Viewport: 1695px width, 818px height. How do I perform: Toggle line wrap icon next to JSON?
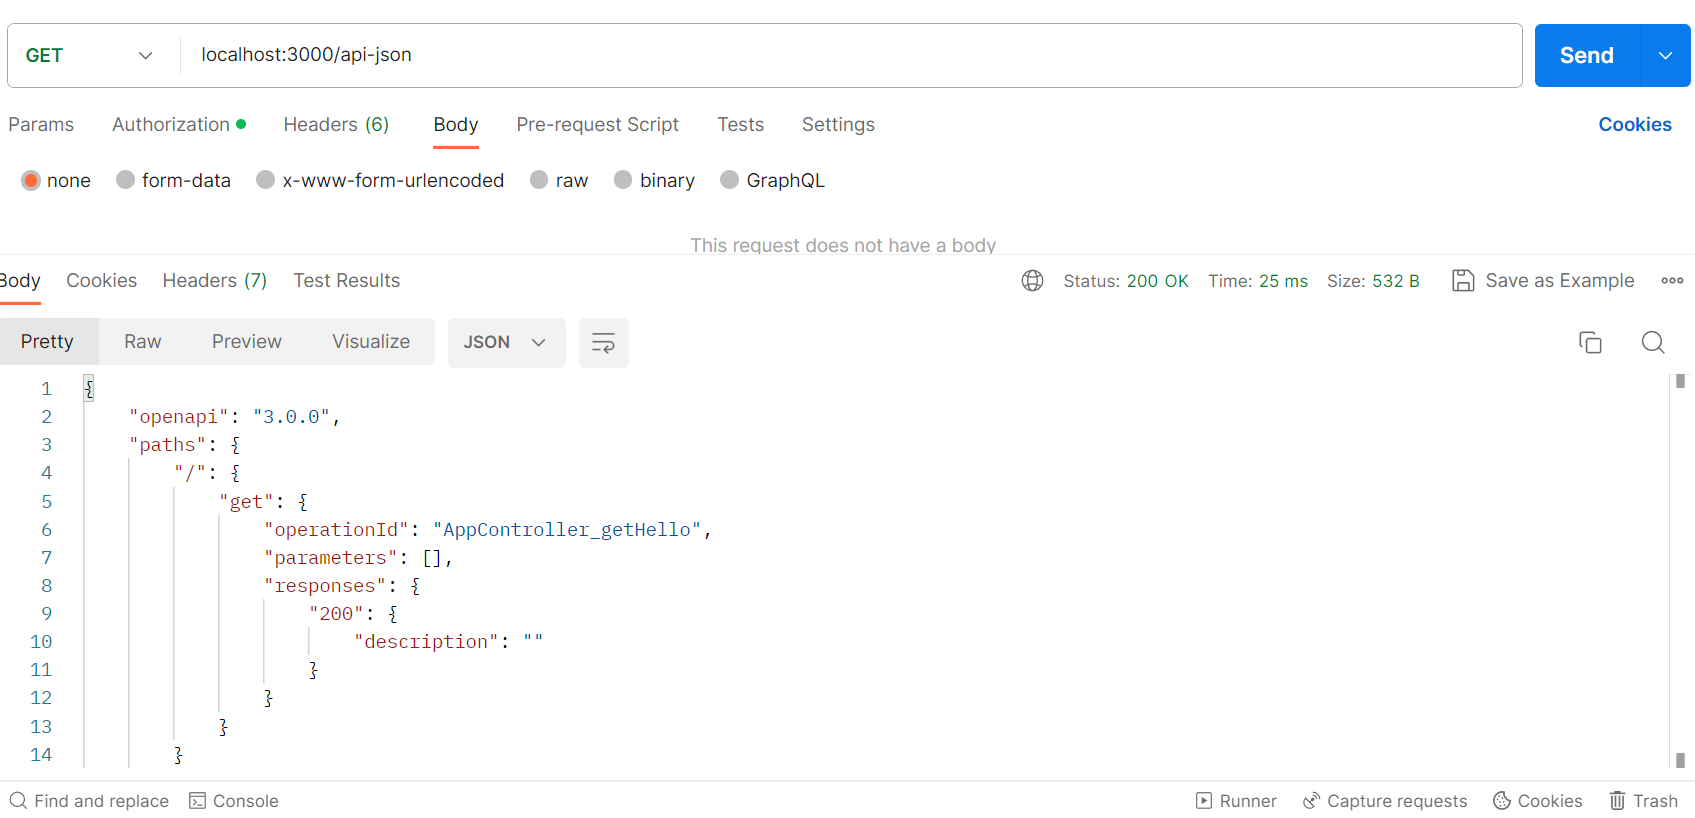point(603,343)
